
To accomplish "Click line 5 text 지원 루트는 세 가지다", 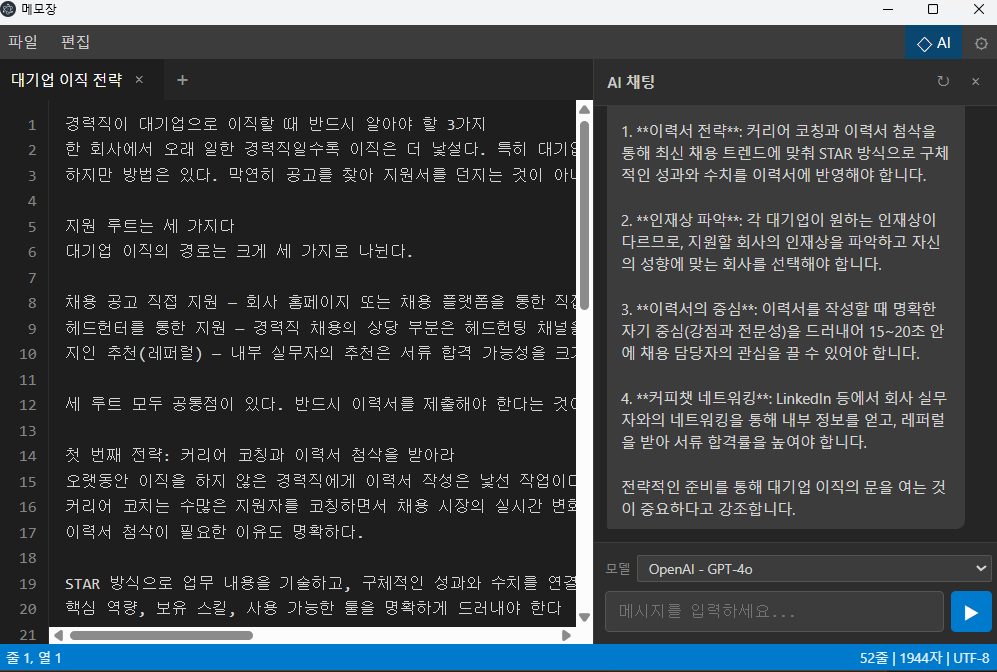I will tap(149, 226).
